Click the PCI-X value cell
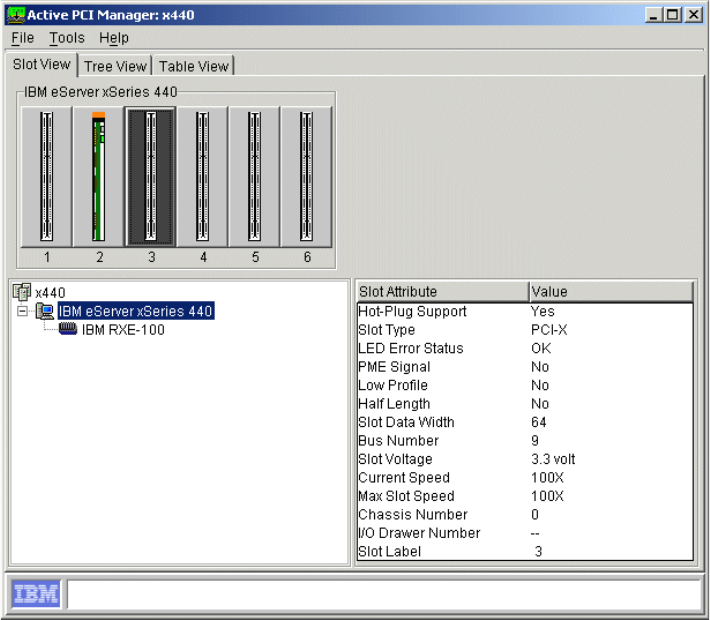 coord(549,330)
